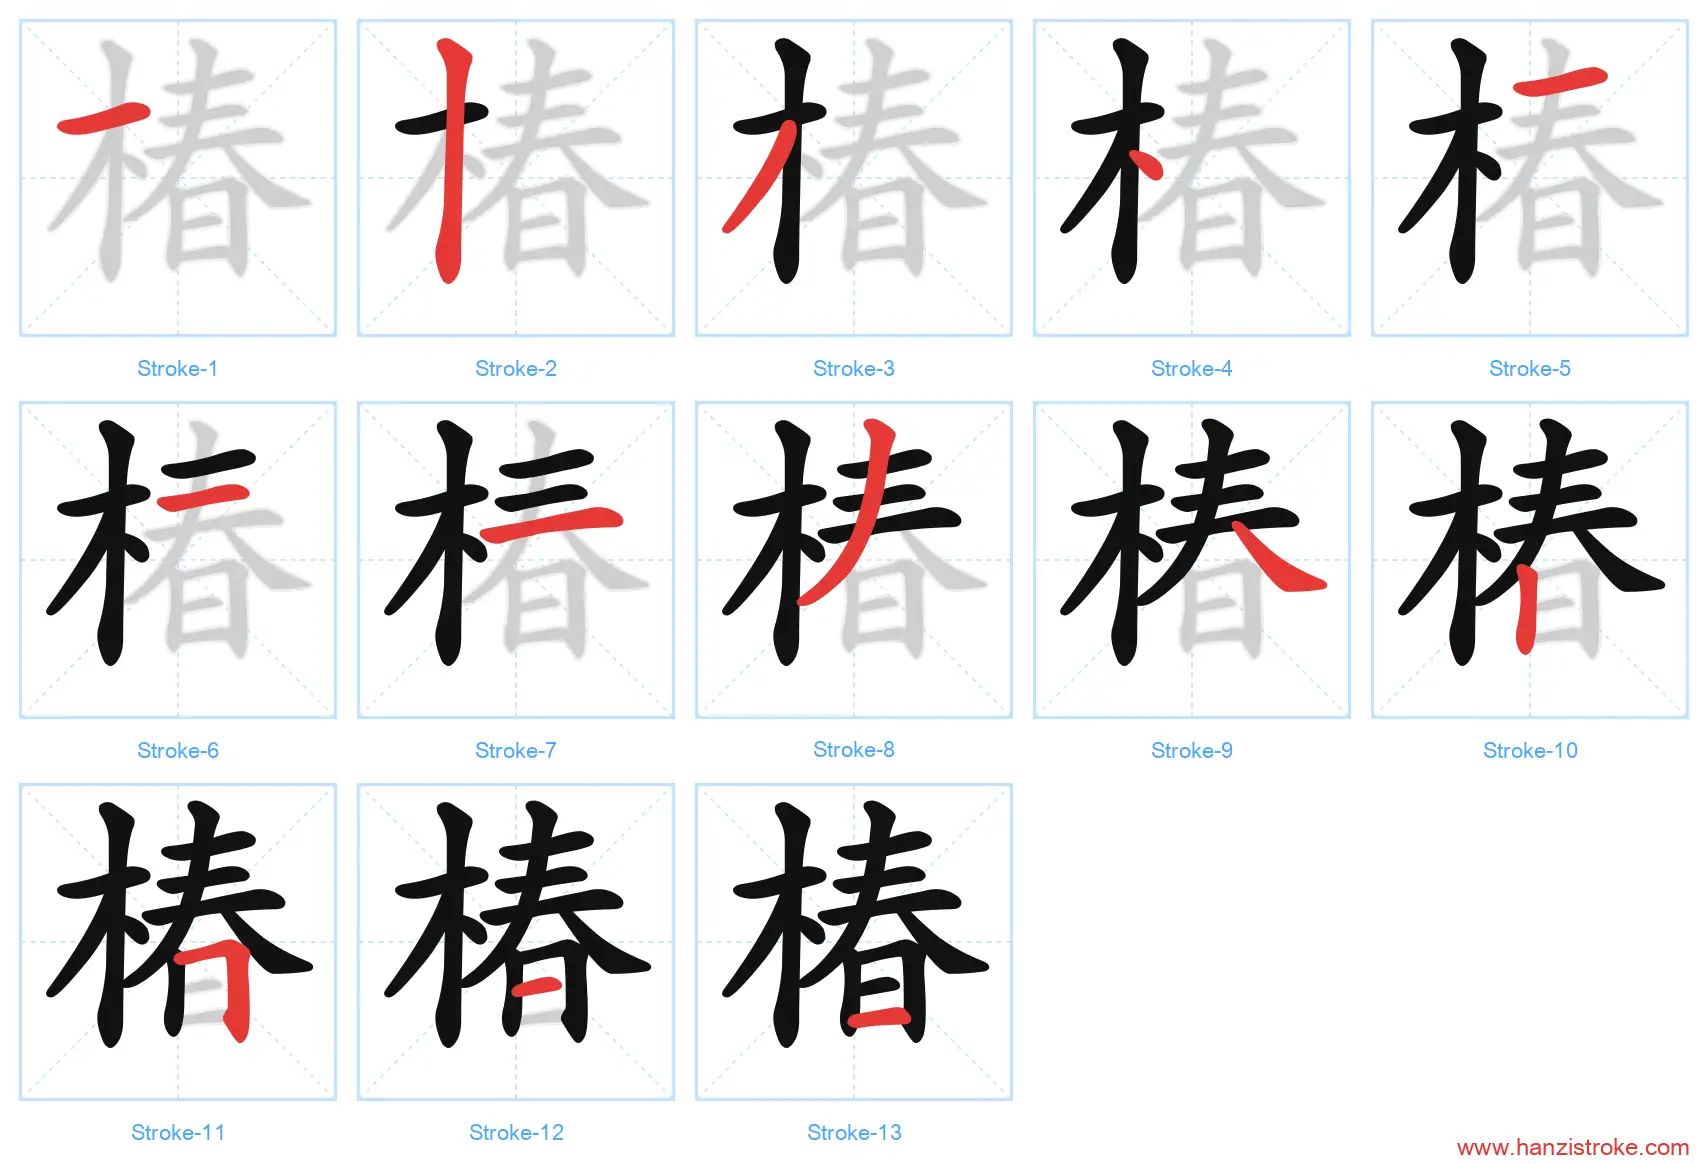Open the Stroke-1 diagram thumbnail
Screen dimensions: 1708x1164
pos(178,178)
